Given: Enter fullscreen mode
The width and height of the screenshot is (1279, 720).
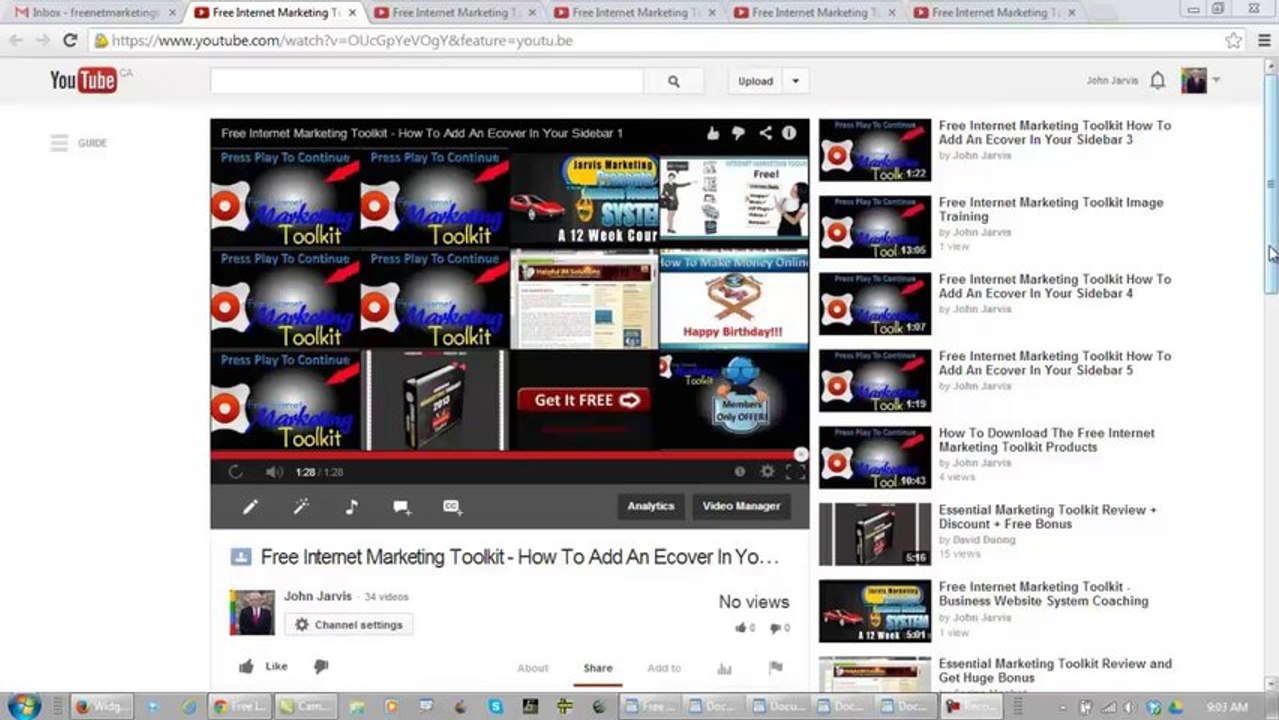Looking at the screenshot, I should [x=795, y=472].
